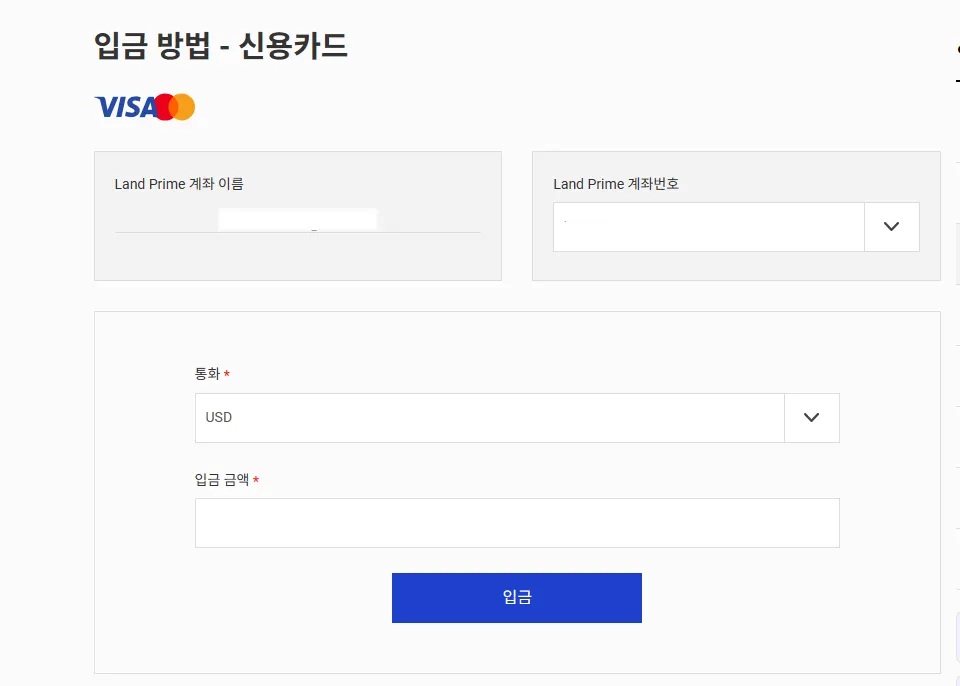Click the red asterisk beside 통화

(227, 374)
